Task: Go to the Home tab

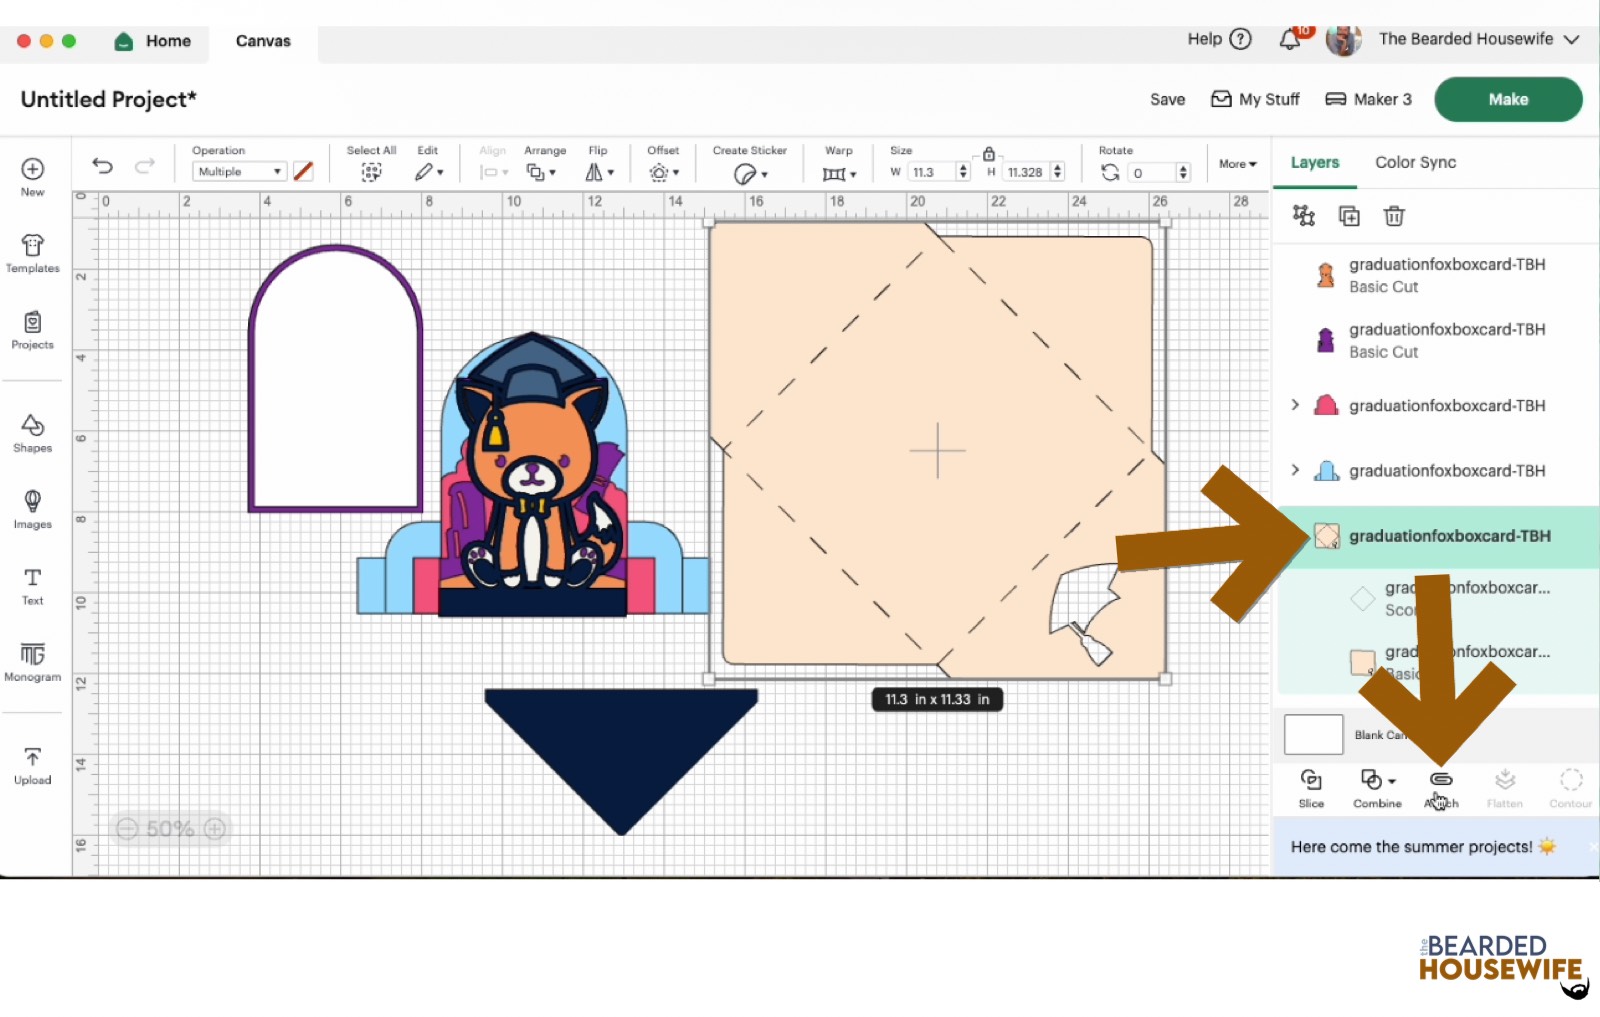Action: [x=154, y=41]
